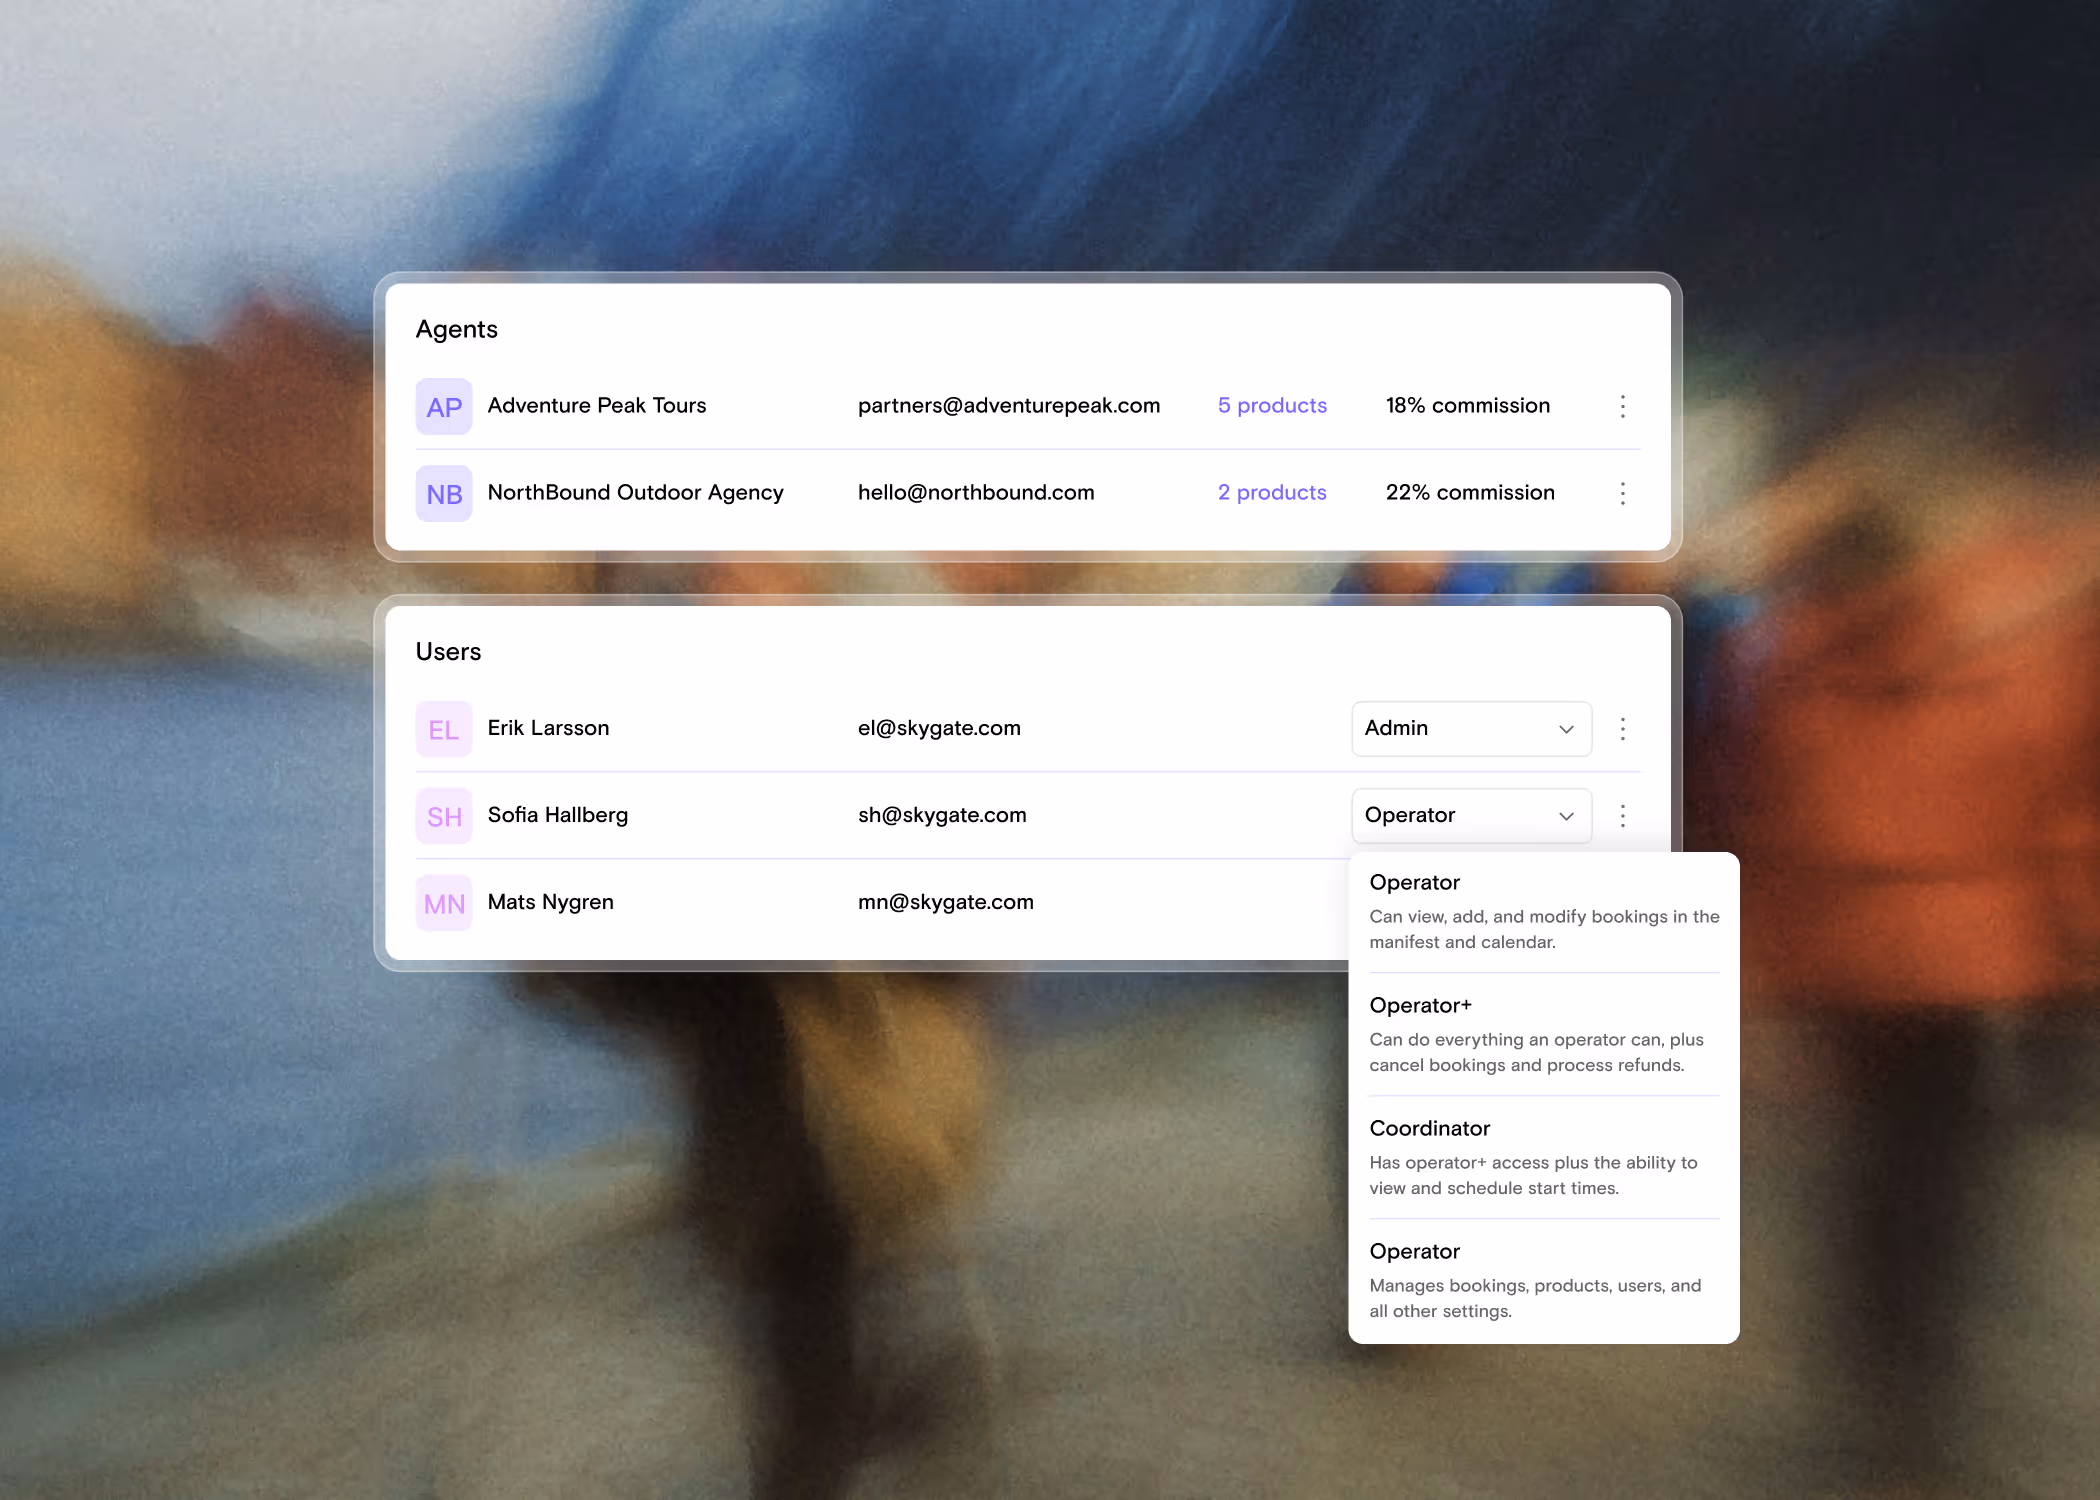Image resolution: width=2100 pixels, height=1500 pixels.
Task: Select the Operator+ role option
Action: pos(1420,1005)
